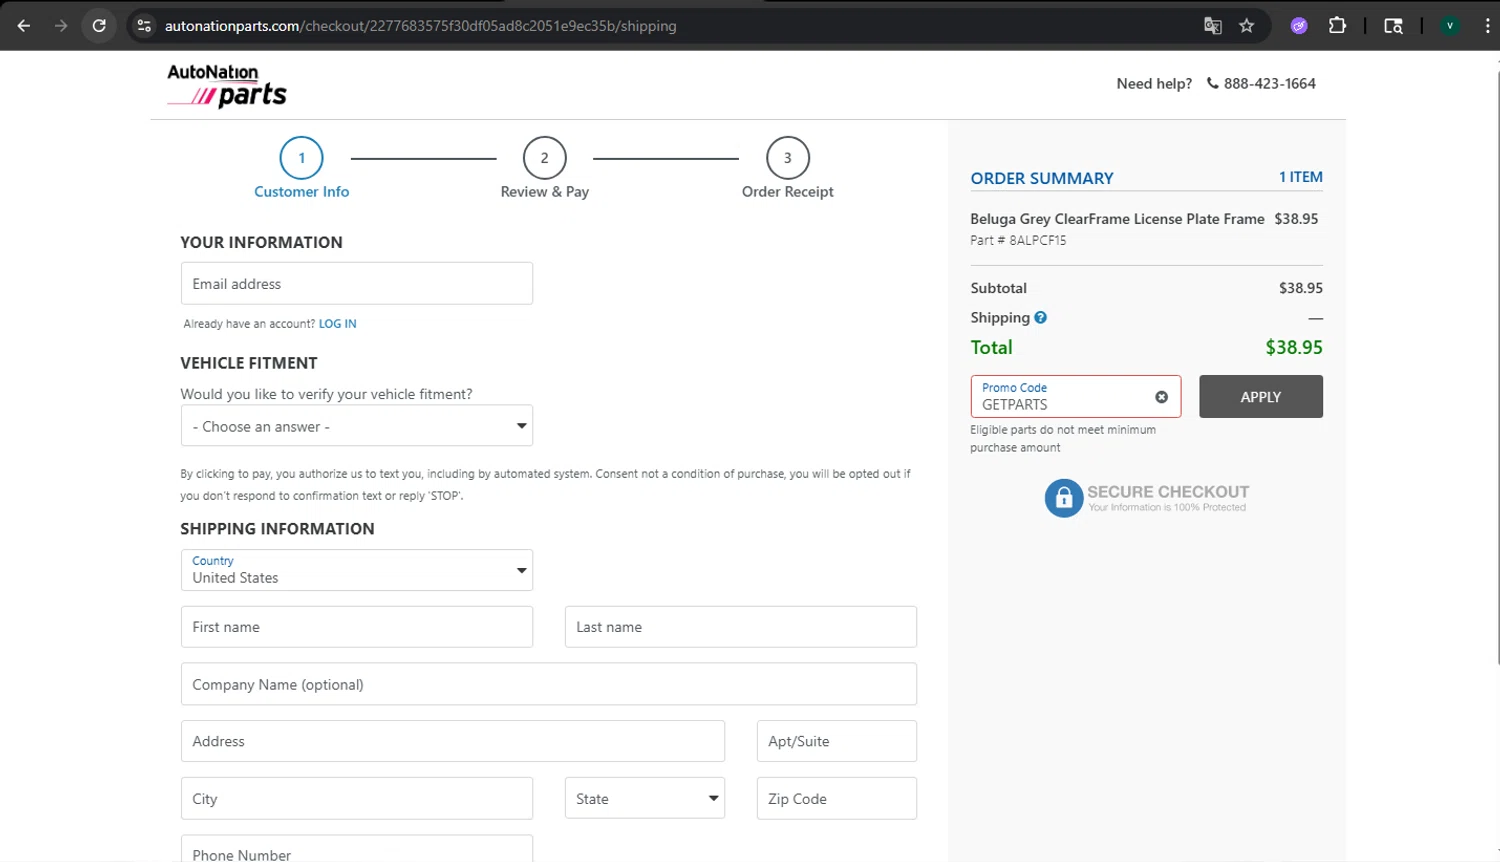Click the LOG IN link
The width and height of the screenshot is (1500, 862).
pyautogui.click(x=337, y=324)
